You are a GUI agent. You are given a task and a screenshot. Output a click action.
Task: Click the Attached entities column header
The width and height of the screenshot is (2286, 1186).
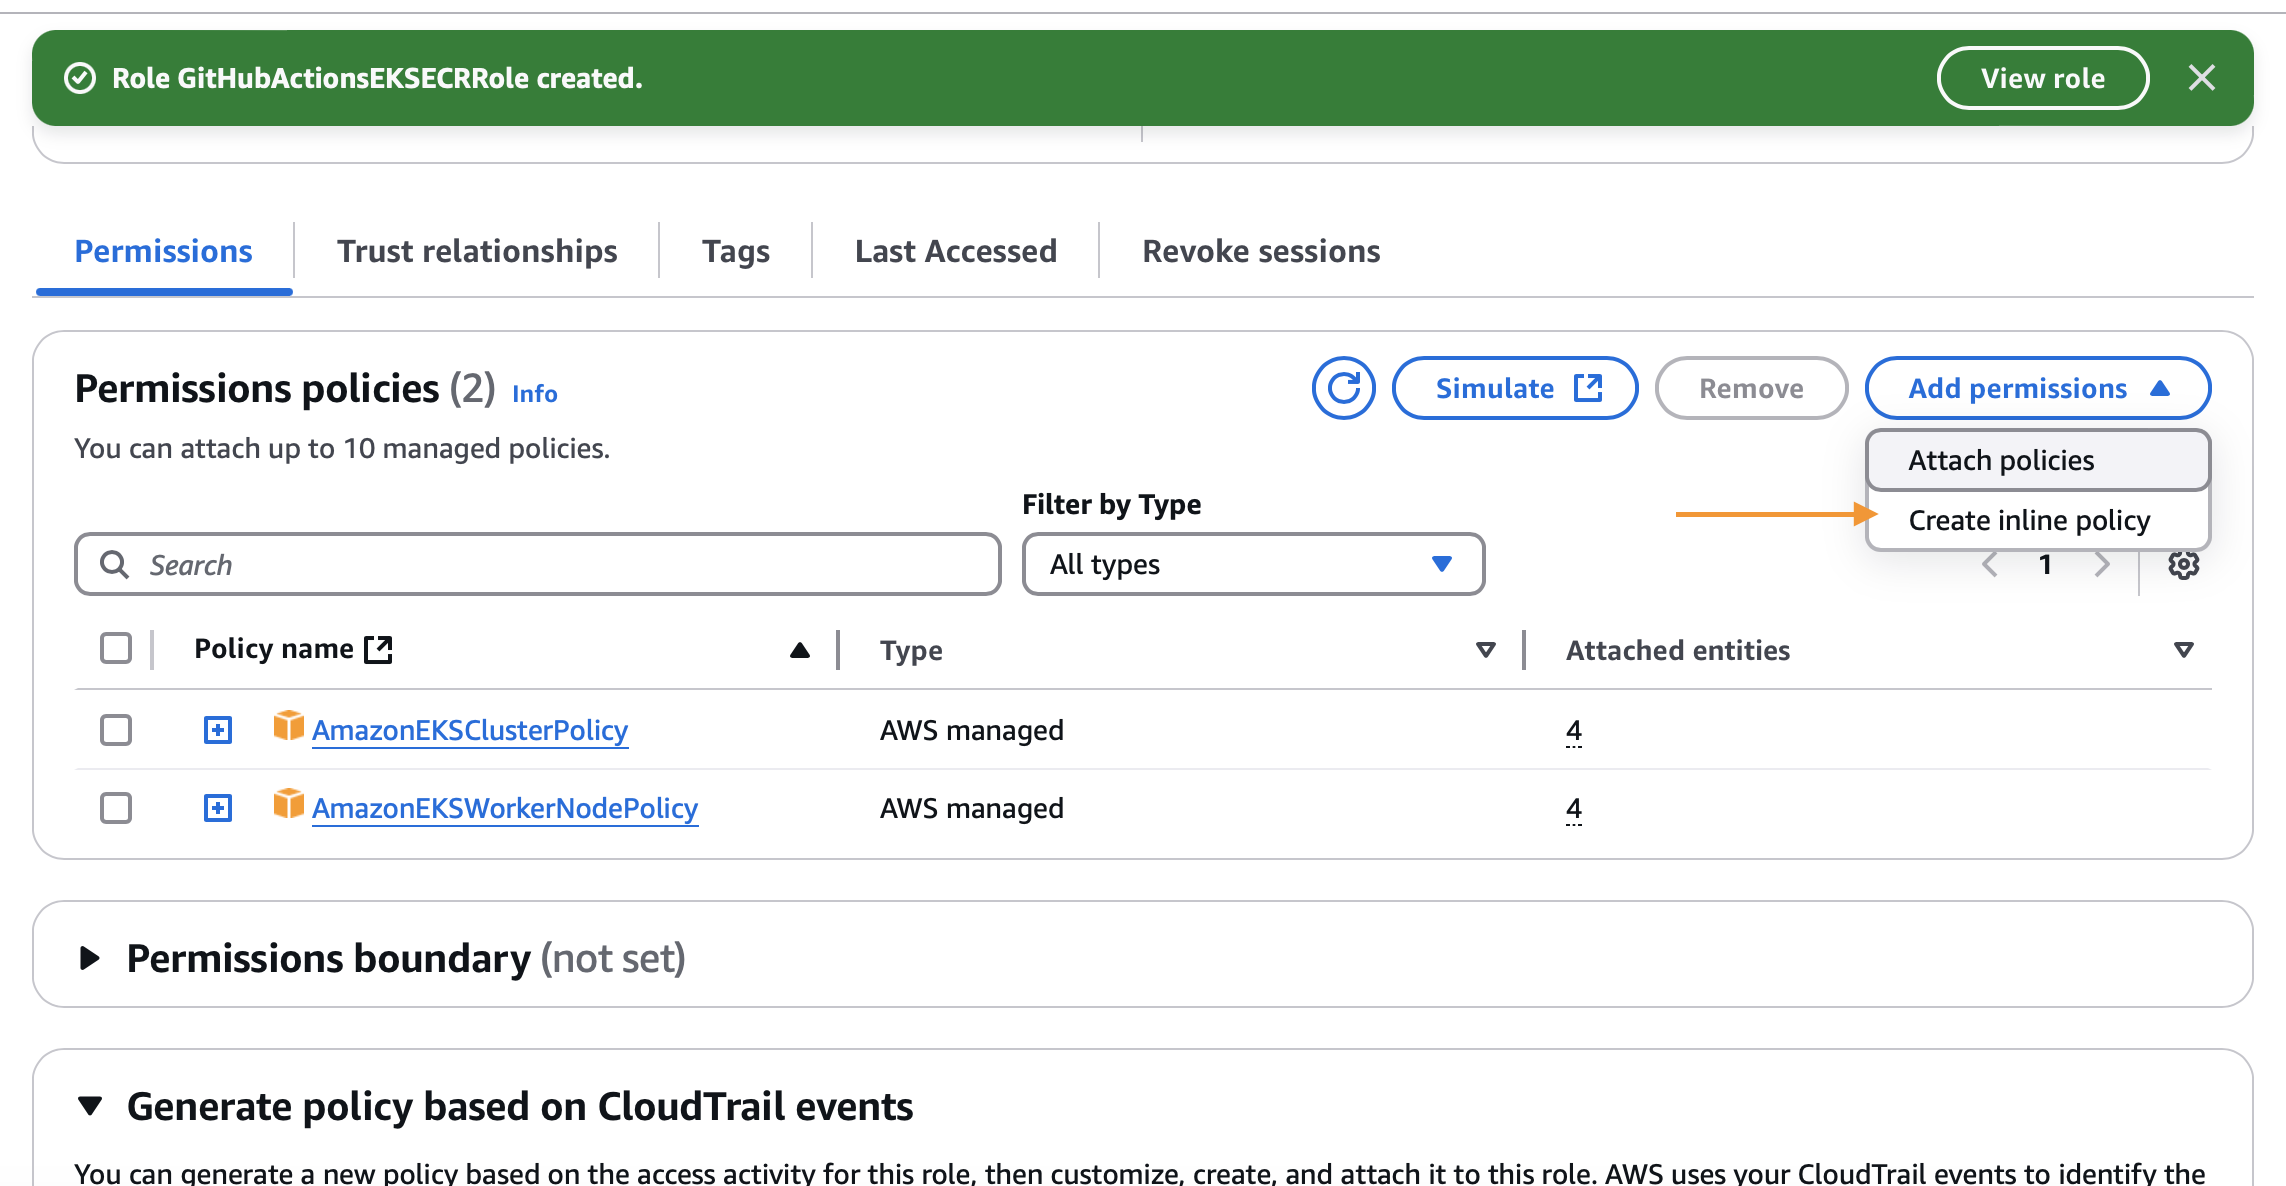pyautogui.click(x=1678, y=651)
